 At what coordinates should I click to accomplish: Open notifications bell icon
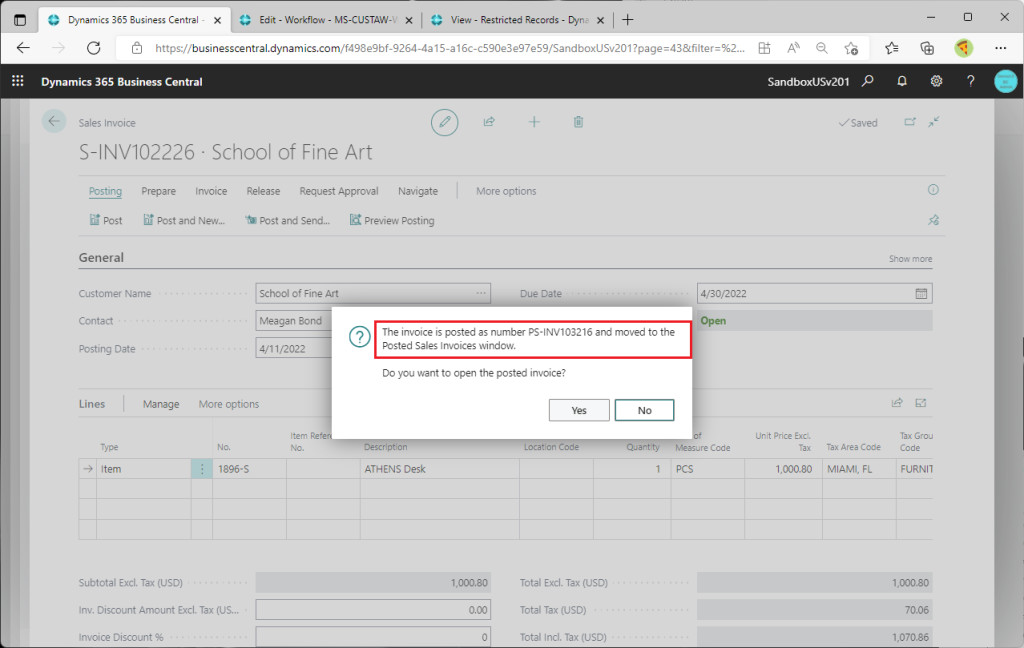(902, 81)
